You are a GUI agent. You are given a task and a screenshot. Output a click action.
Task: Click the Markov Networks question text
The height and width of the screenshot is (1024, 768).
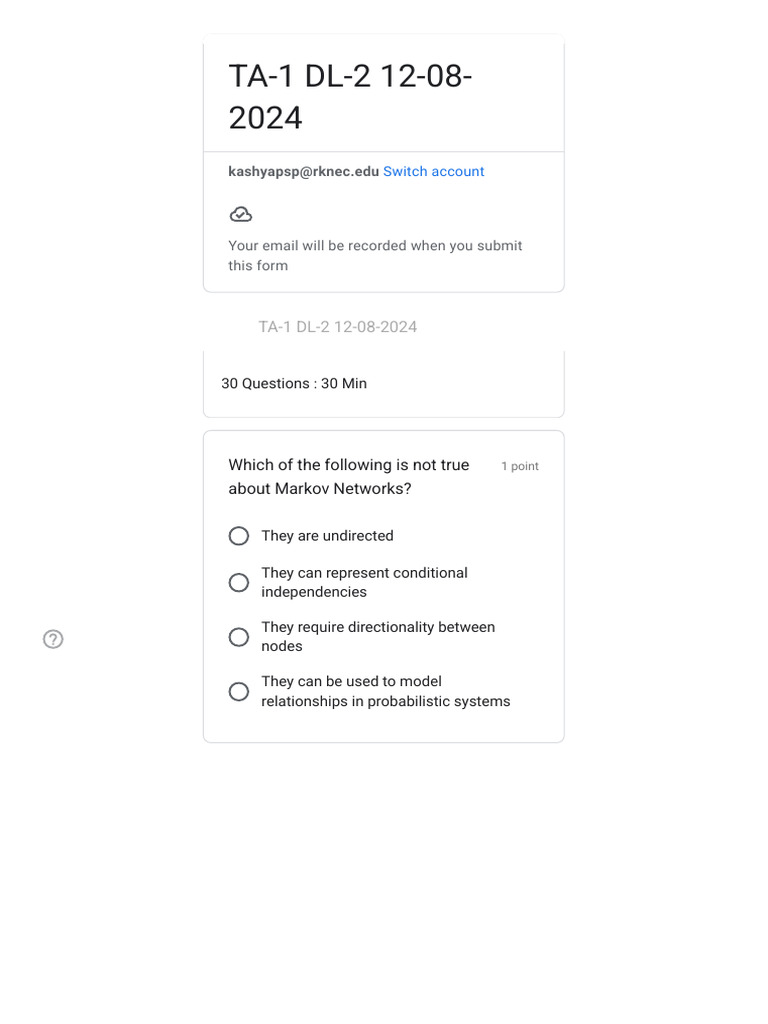click(x=349, y=477)
